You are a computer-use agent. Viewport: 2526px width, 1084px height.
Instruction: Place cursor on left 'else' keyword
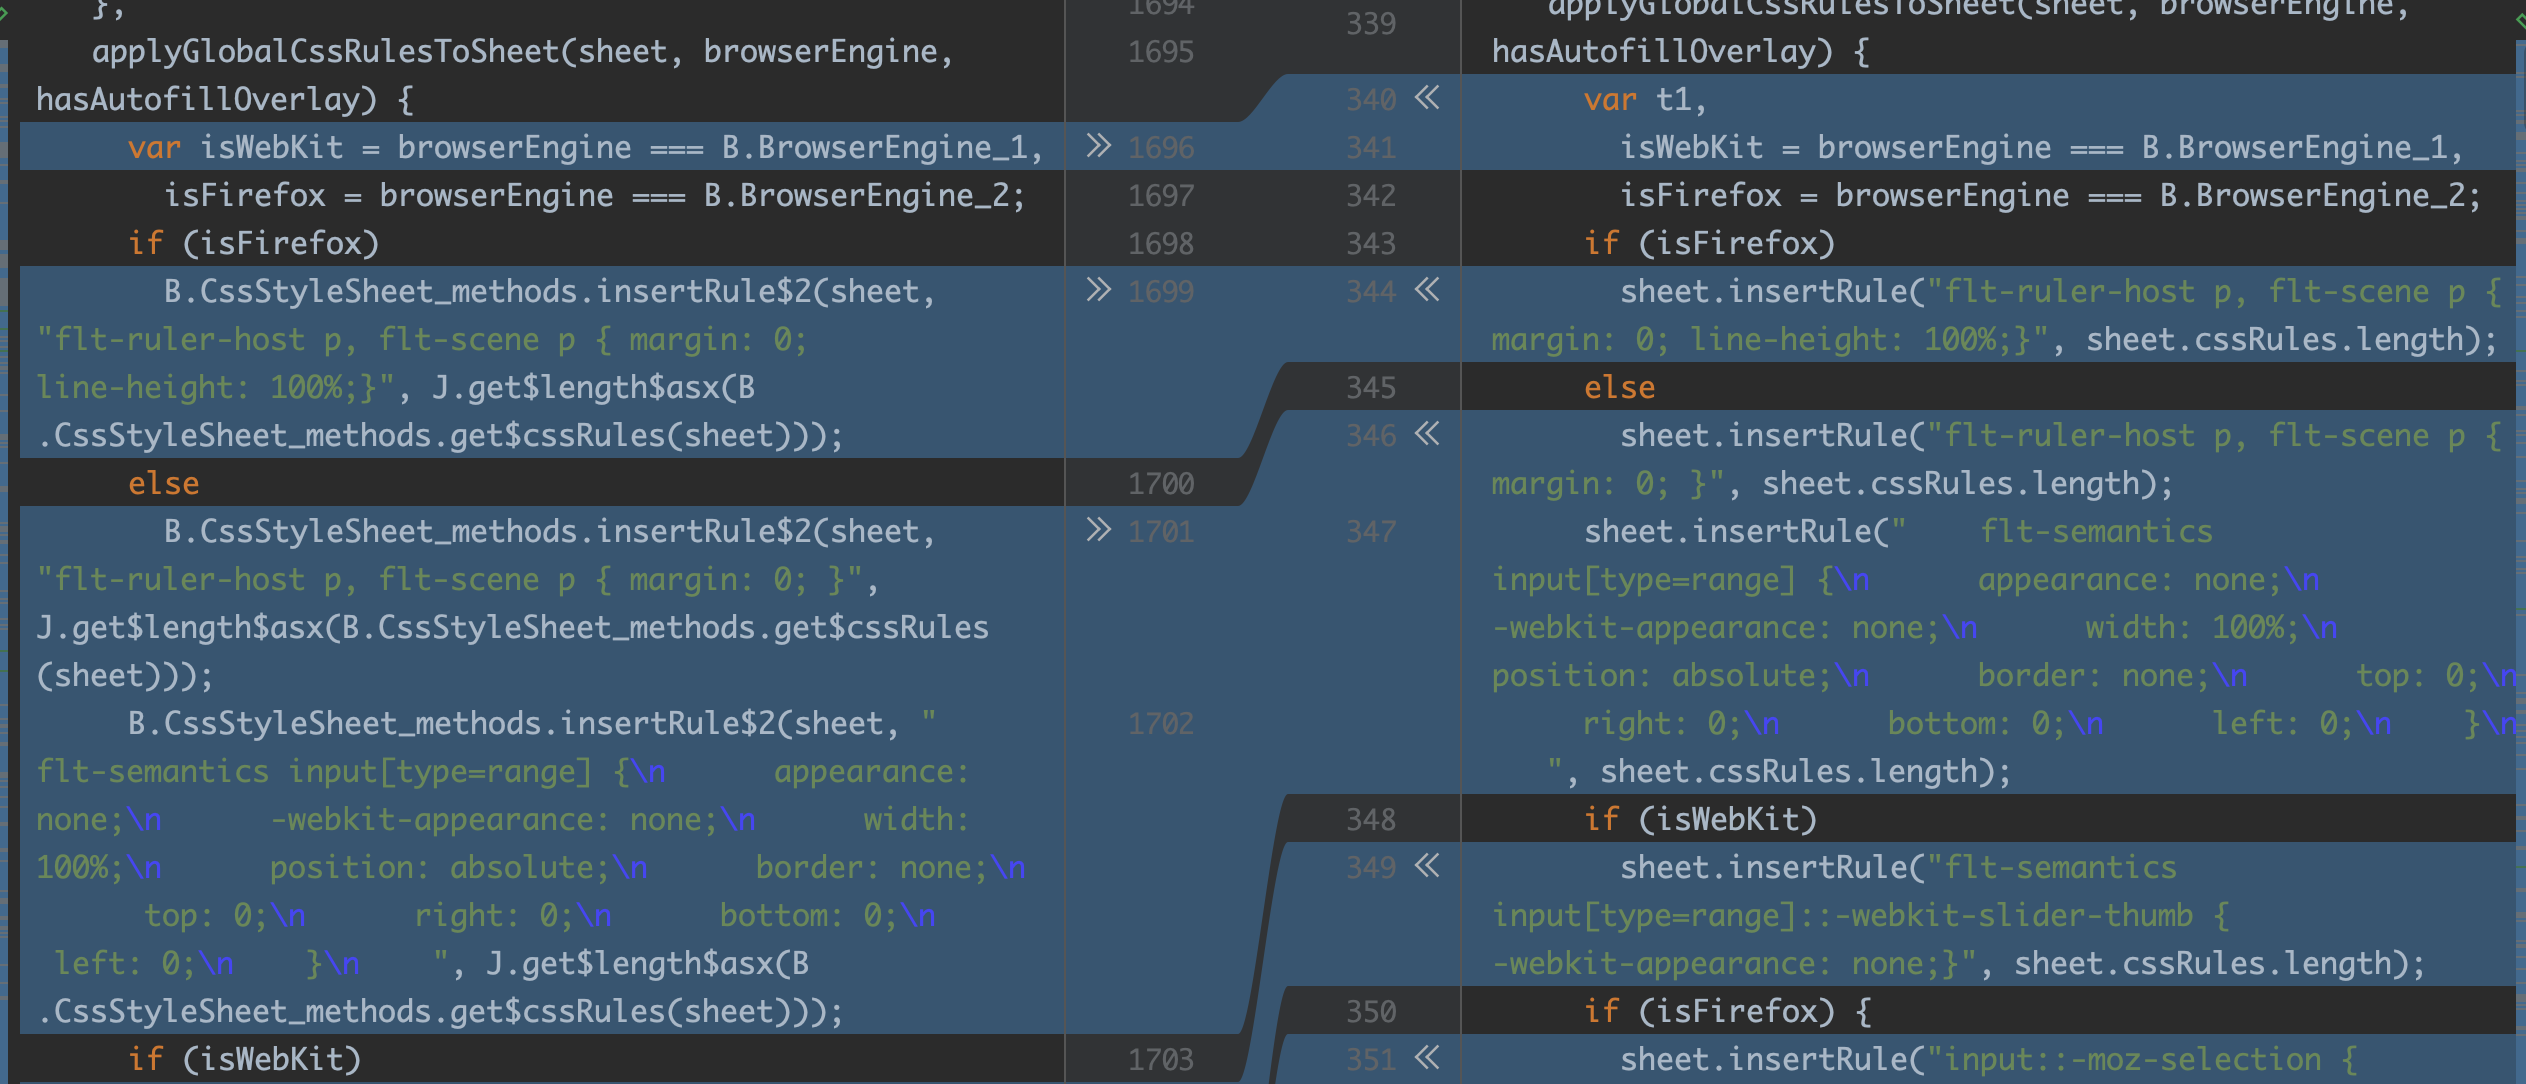point(163,484)
